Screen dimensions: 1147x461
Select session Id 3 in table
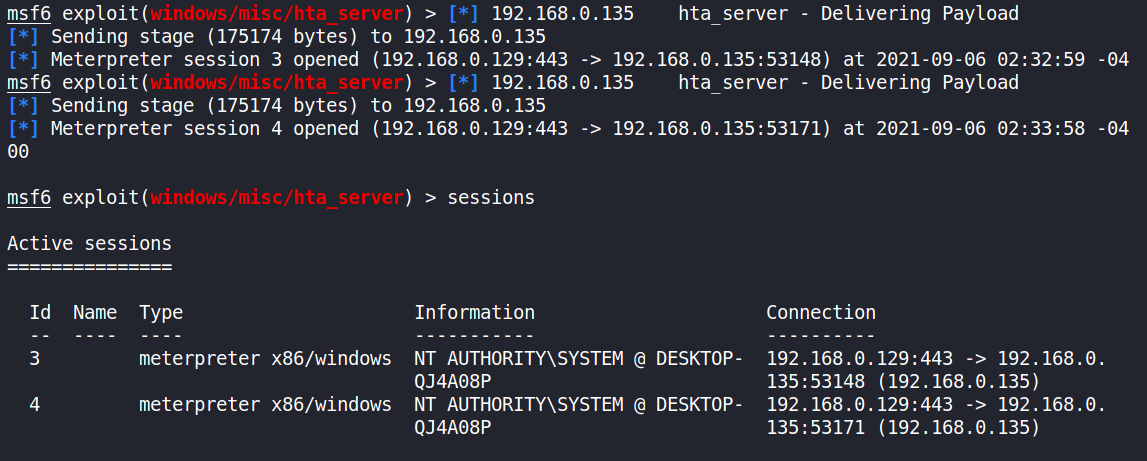(35, 359)
